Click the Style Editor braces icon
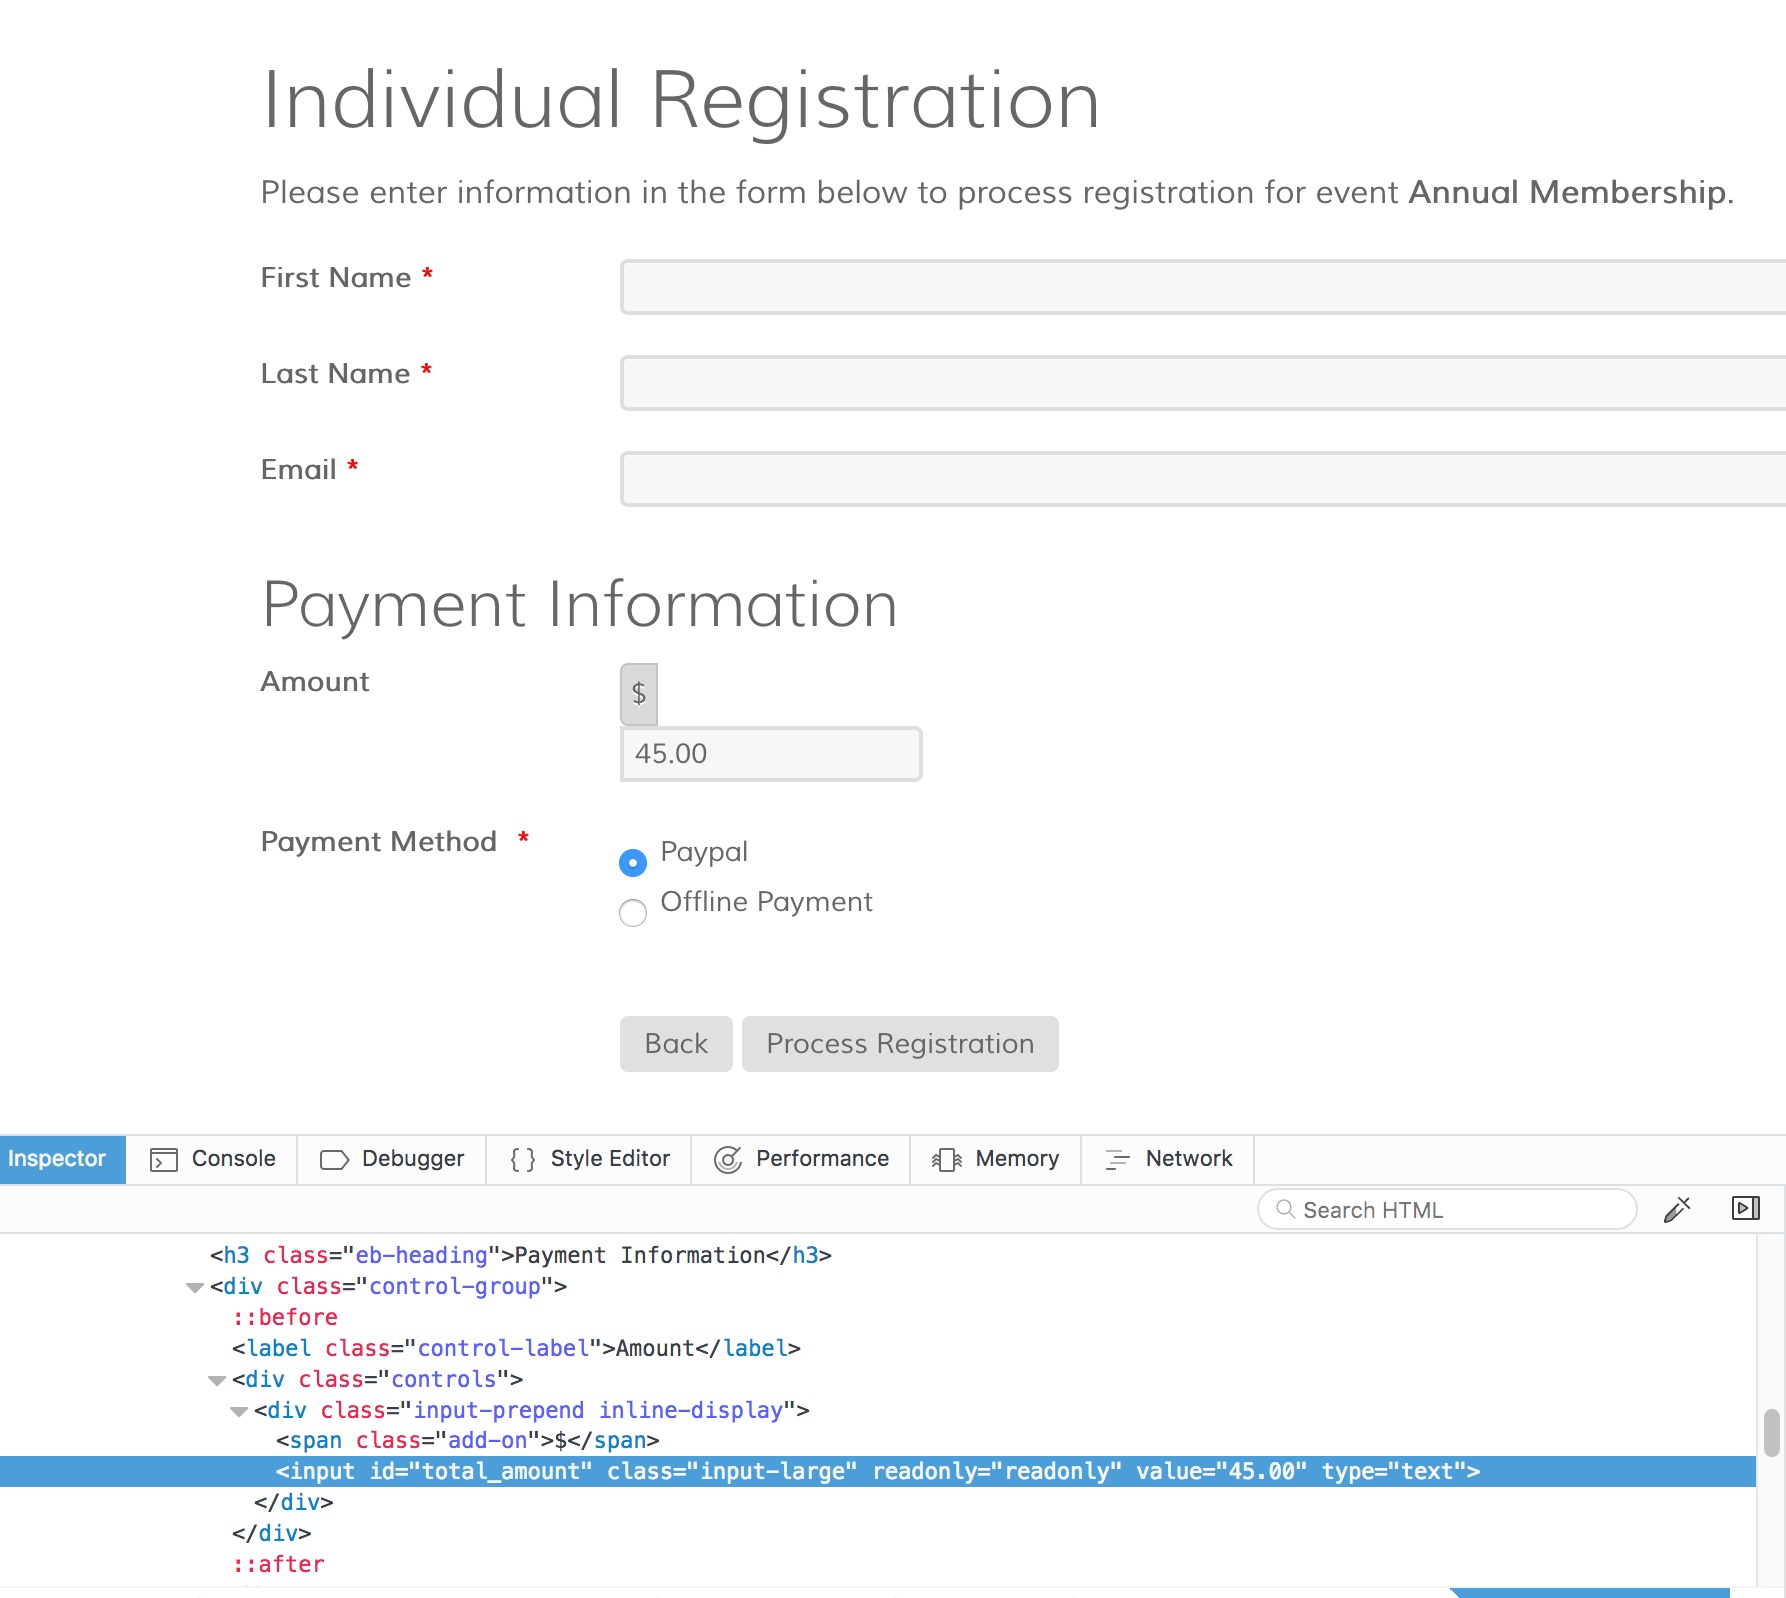Screen dimensions: 1786x1598 coord(522,1159)
